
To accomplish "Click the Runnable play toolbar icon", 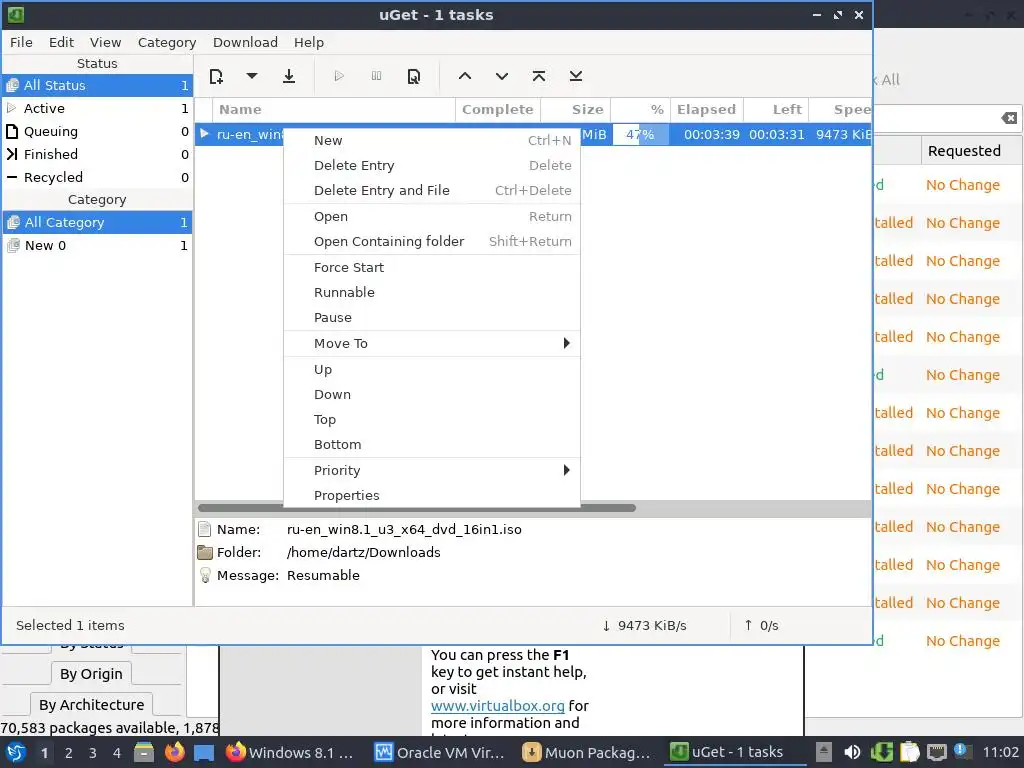I will pos(338,76).
